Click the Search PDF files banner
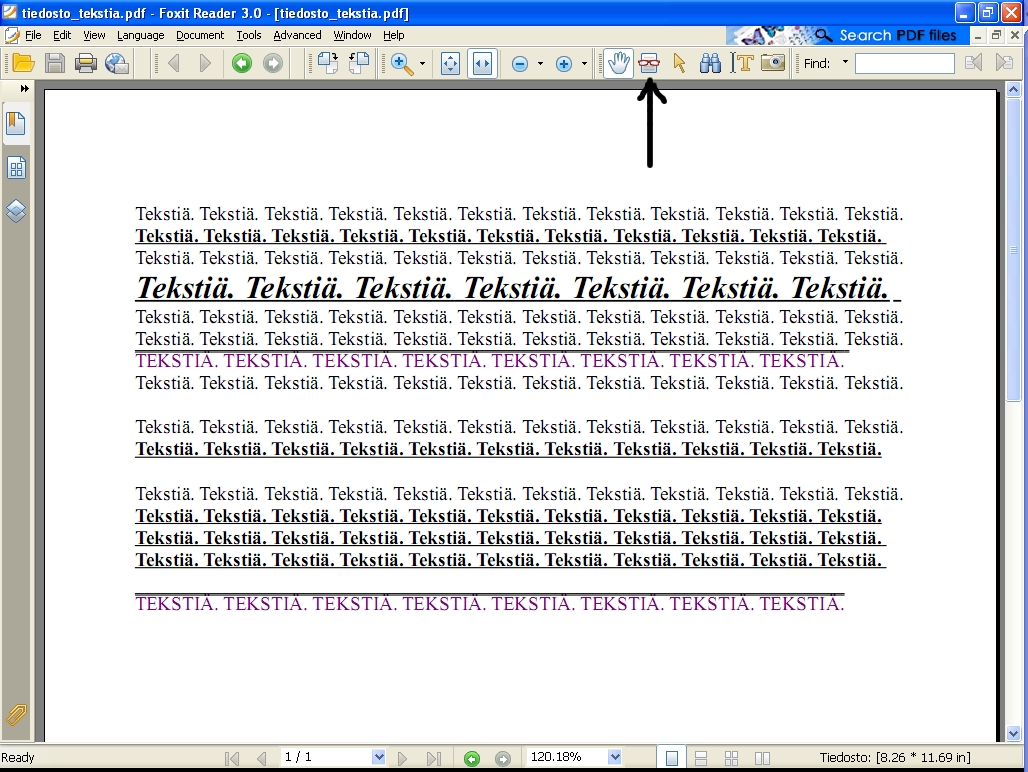The width and height of the screenshot is (1028, 772). click(x=885, y=35)
